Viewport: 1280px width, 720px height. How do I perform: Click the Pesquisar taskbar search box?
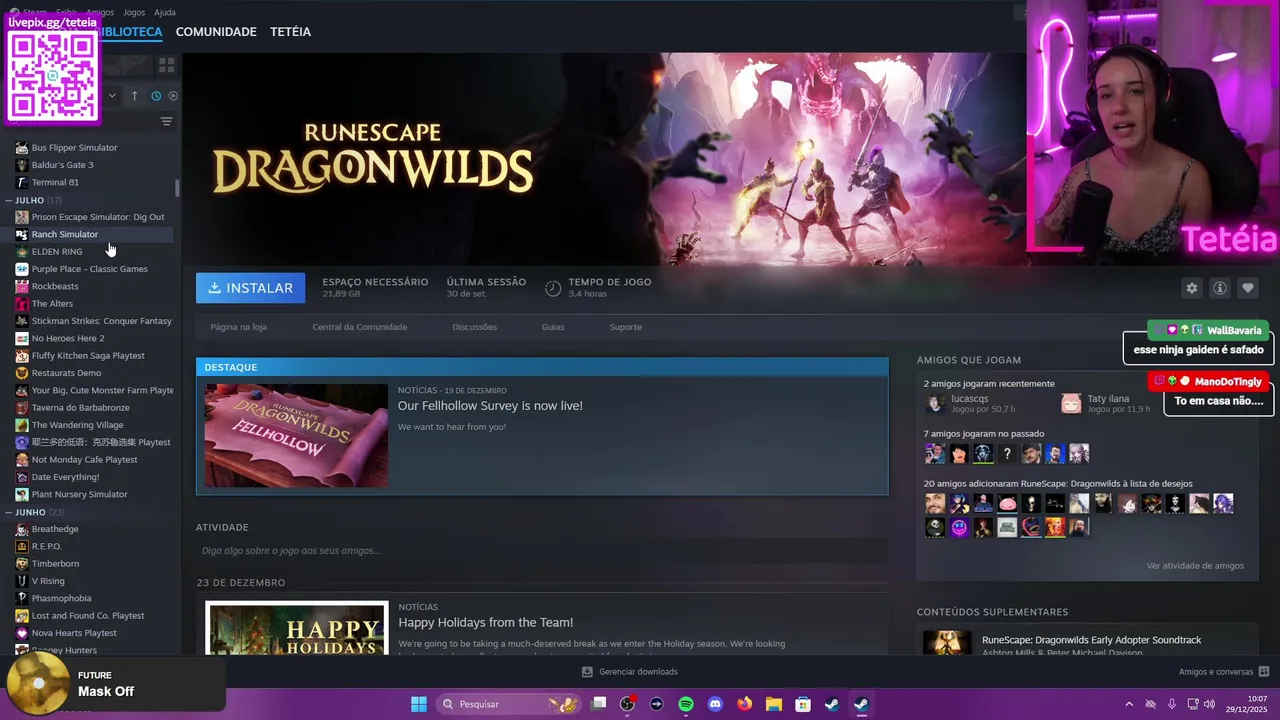pyautogui.click(x=510, y=704)
